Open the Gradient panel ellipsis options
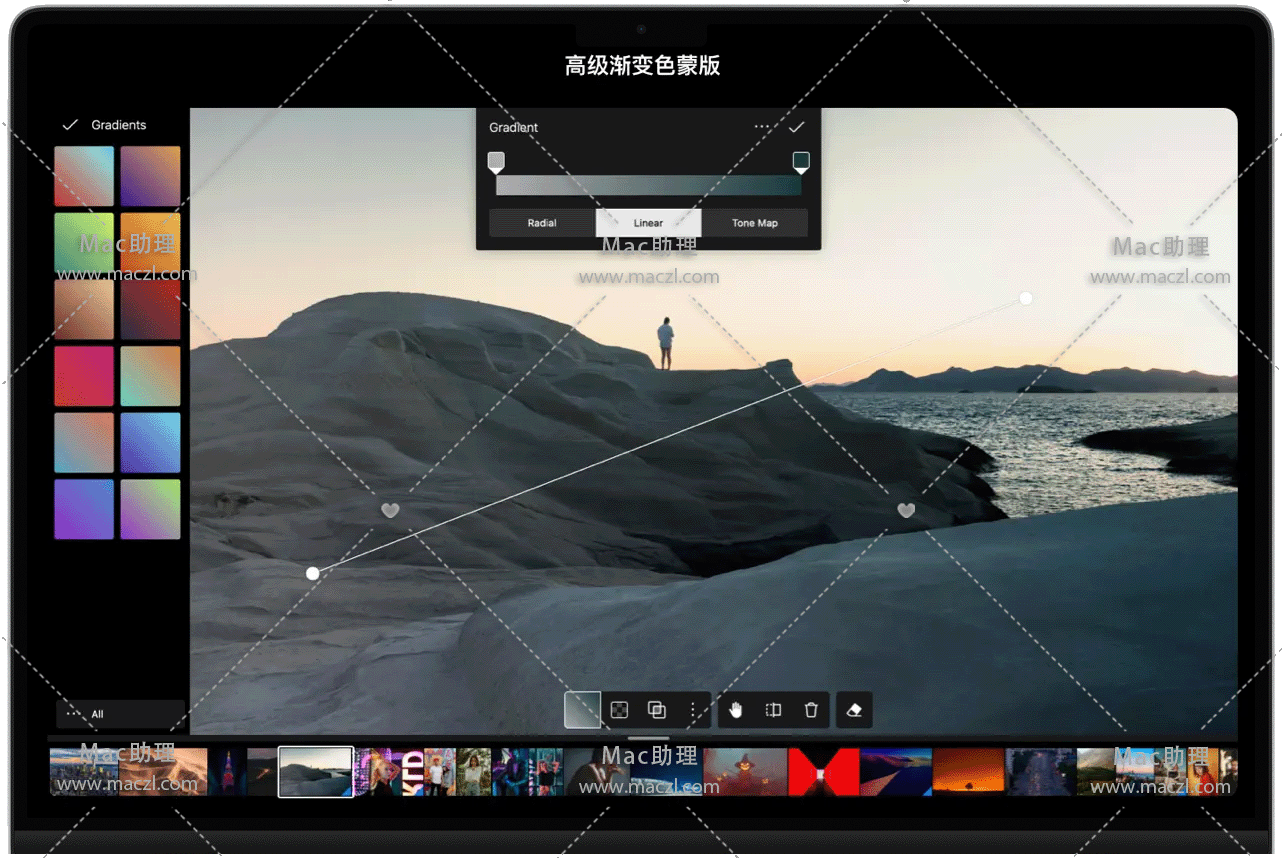 762,127
